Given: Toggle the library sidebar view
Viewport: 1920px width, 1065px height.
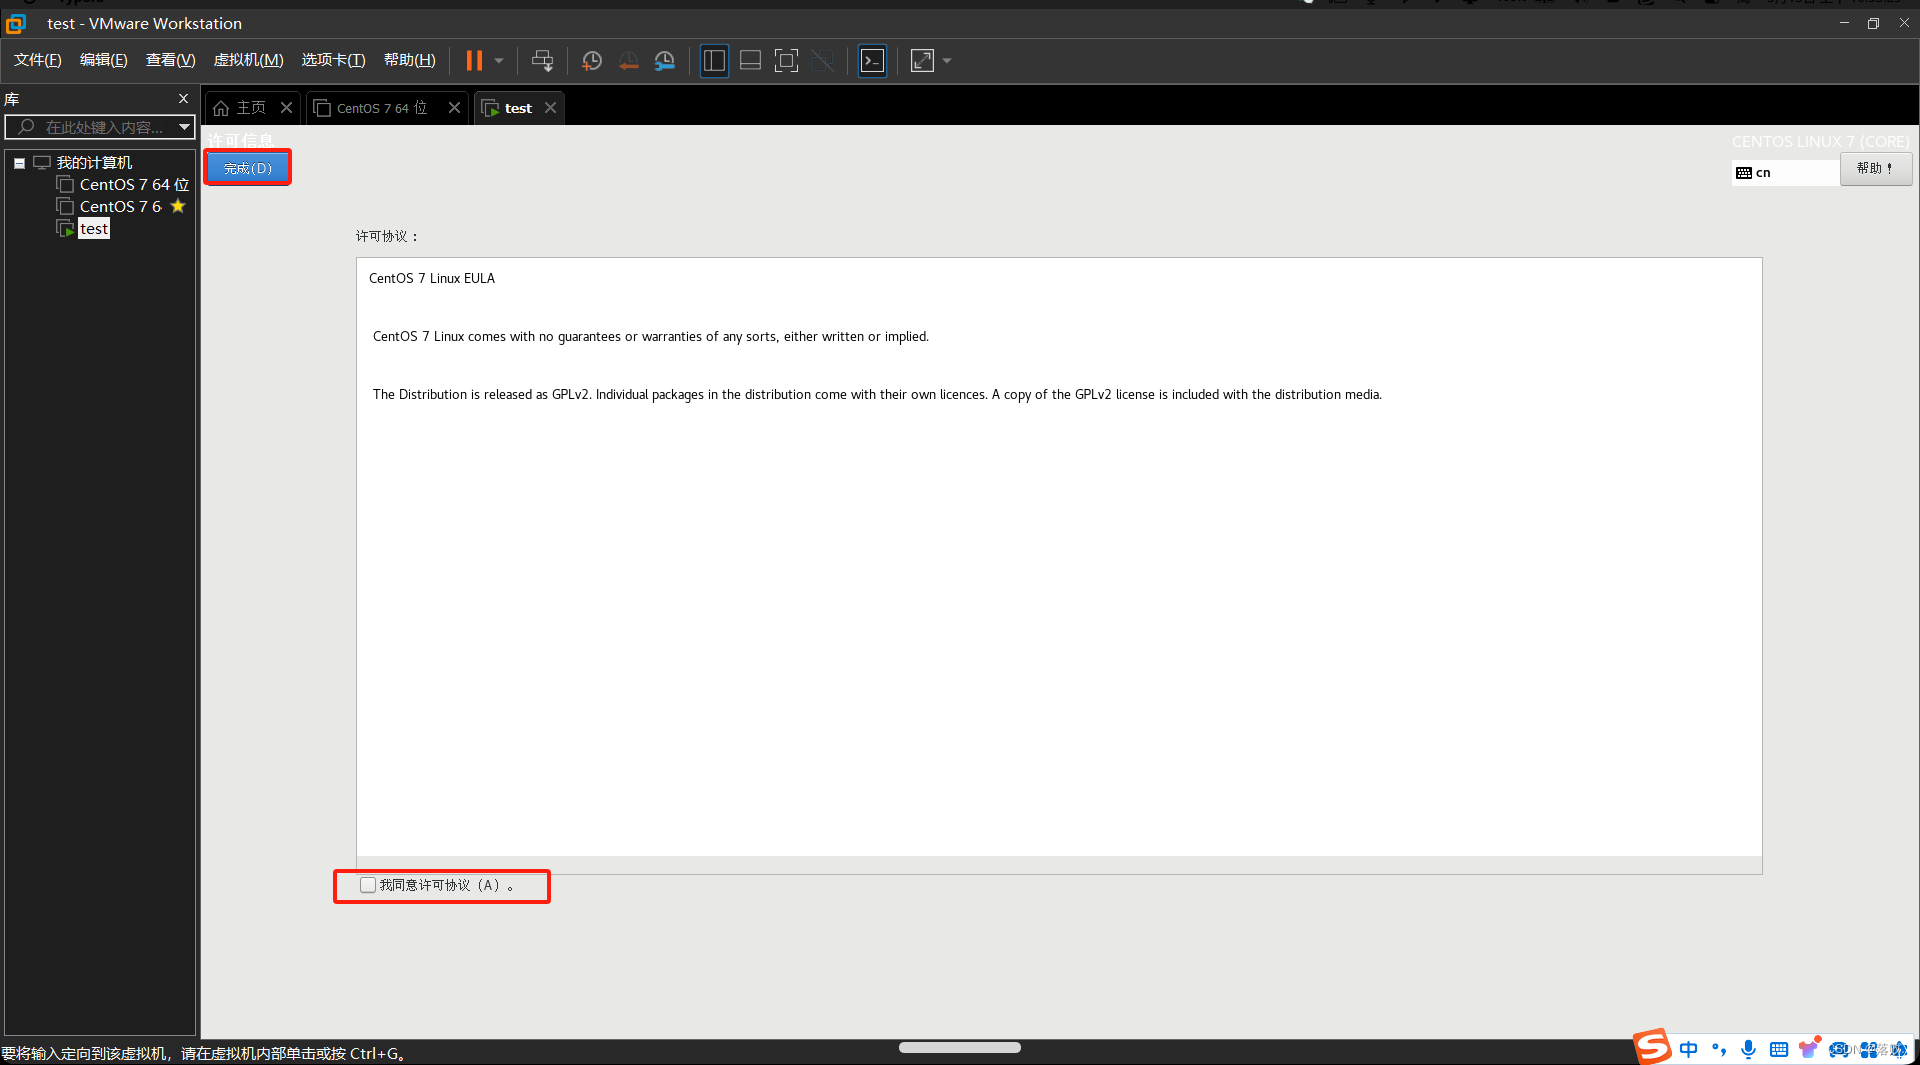Looking at the screenshot, I should coord(714,61).
